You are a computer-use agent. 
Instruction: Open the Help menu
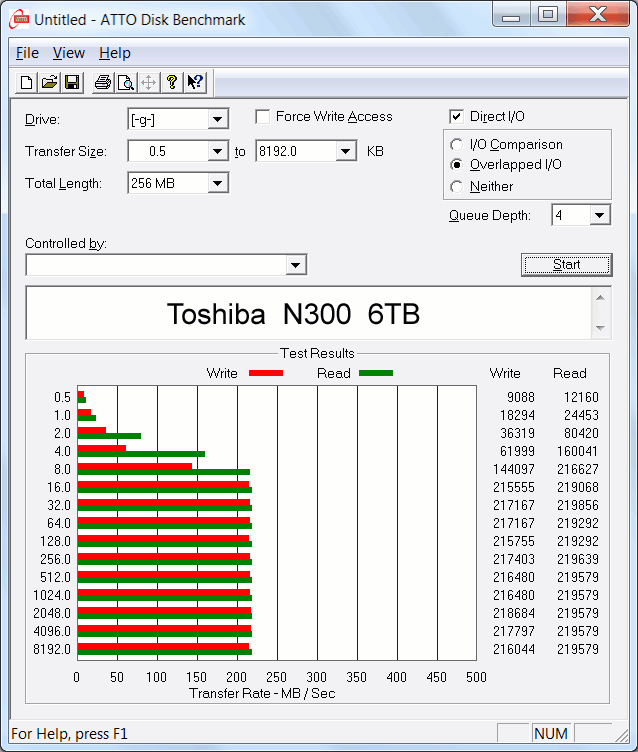click(115, 53)
